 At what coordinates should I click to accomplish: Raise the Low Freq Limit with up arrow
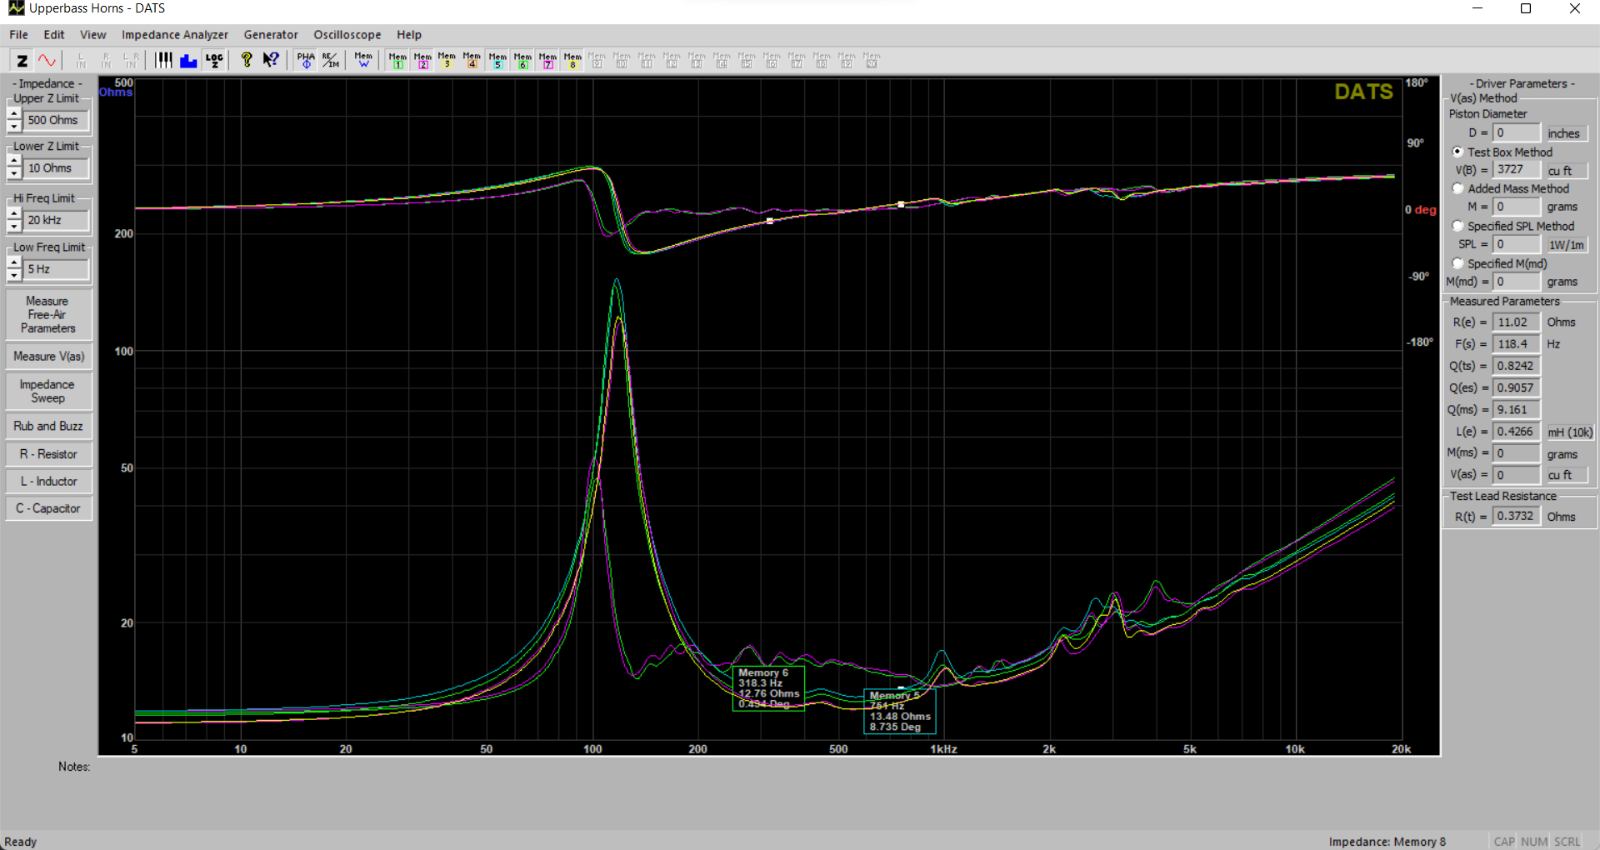[14, 263]
